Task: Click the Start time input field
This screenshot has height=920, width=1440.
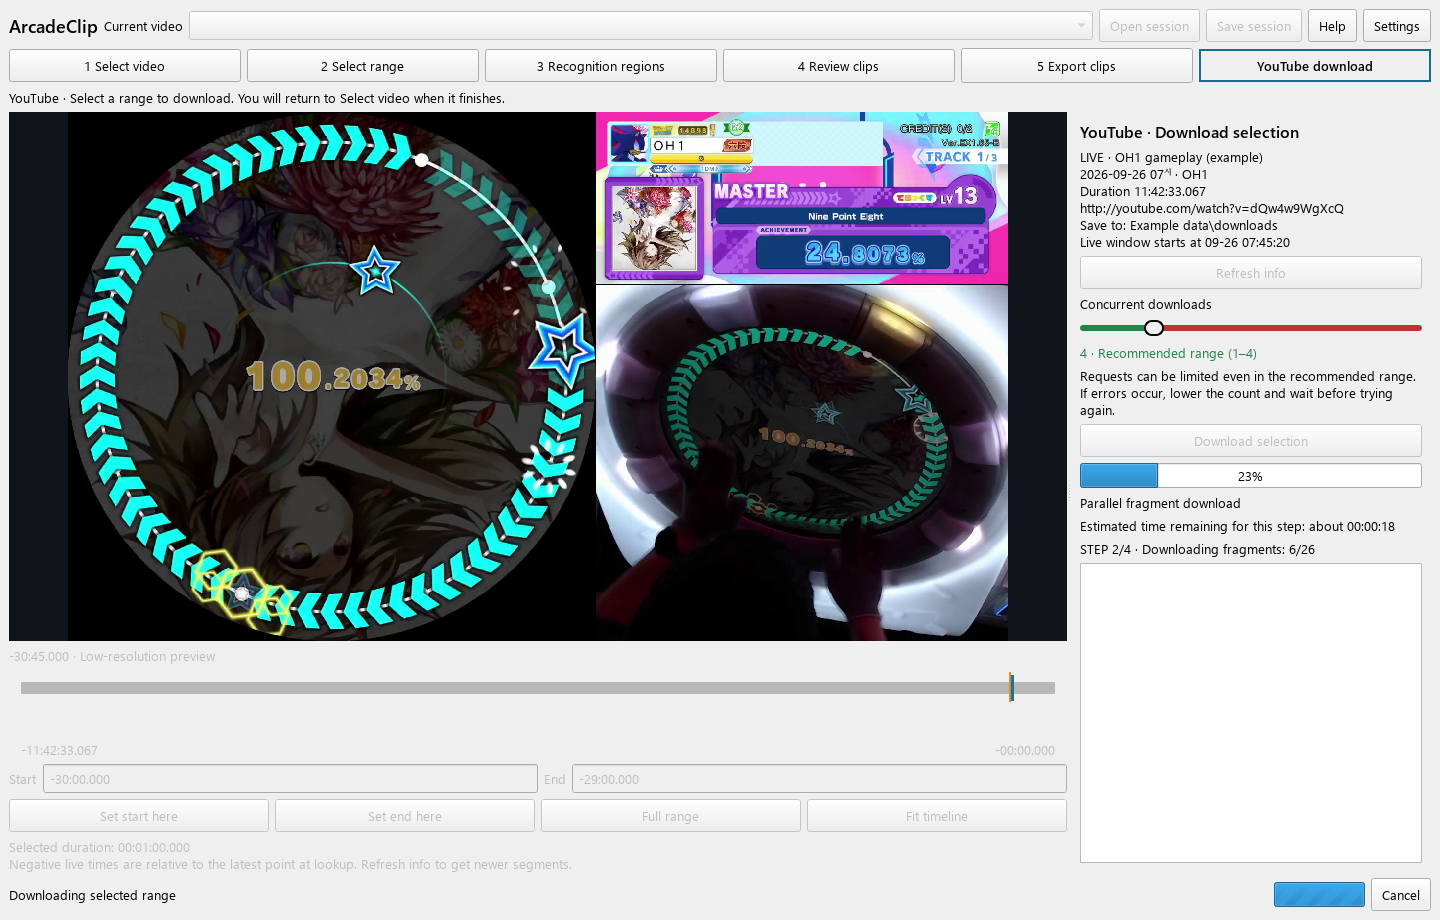Action: click(290, 779)
